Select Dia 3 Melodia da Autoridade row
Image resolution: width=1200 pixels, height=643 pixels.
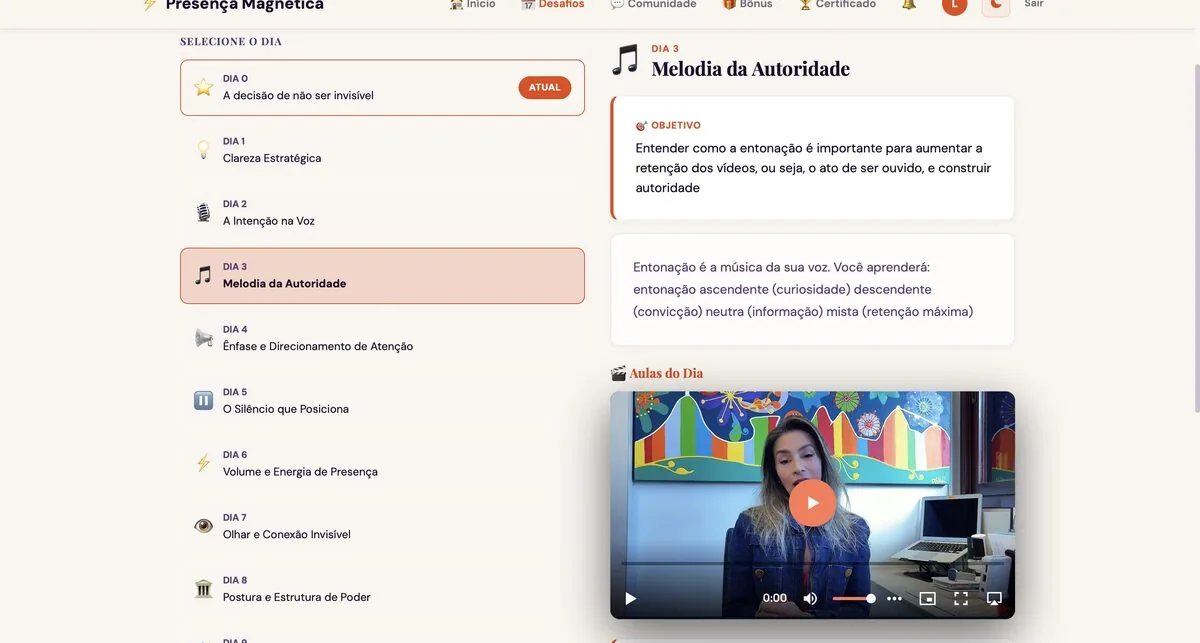pos(382,276)
